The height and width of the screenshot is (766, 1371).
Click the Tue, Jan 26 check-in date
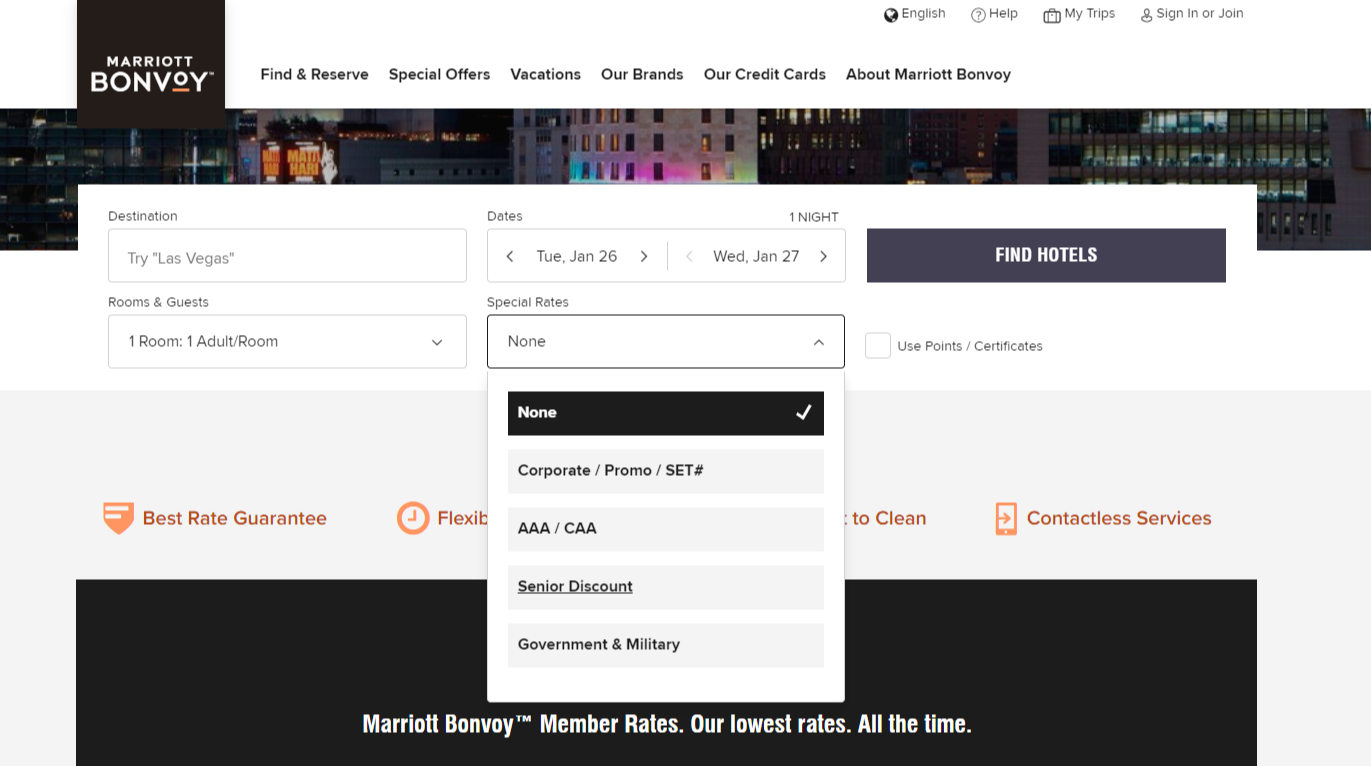[x=577, y=256]
